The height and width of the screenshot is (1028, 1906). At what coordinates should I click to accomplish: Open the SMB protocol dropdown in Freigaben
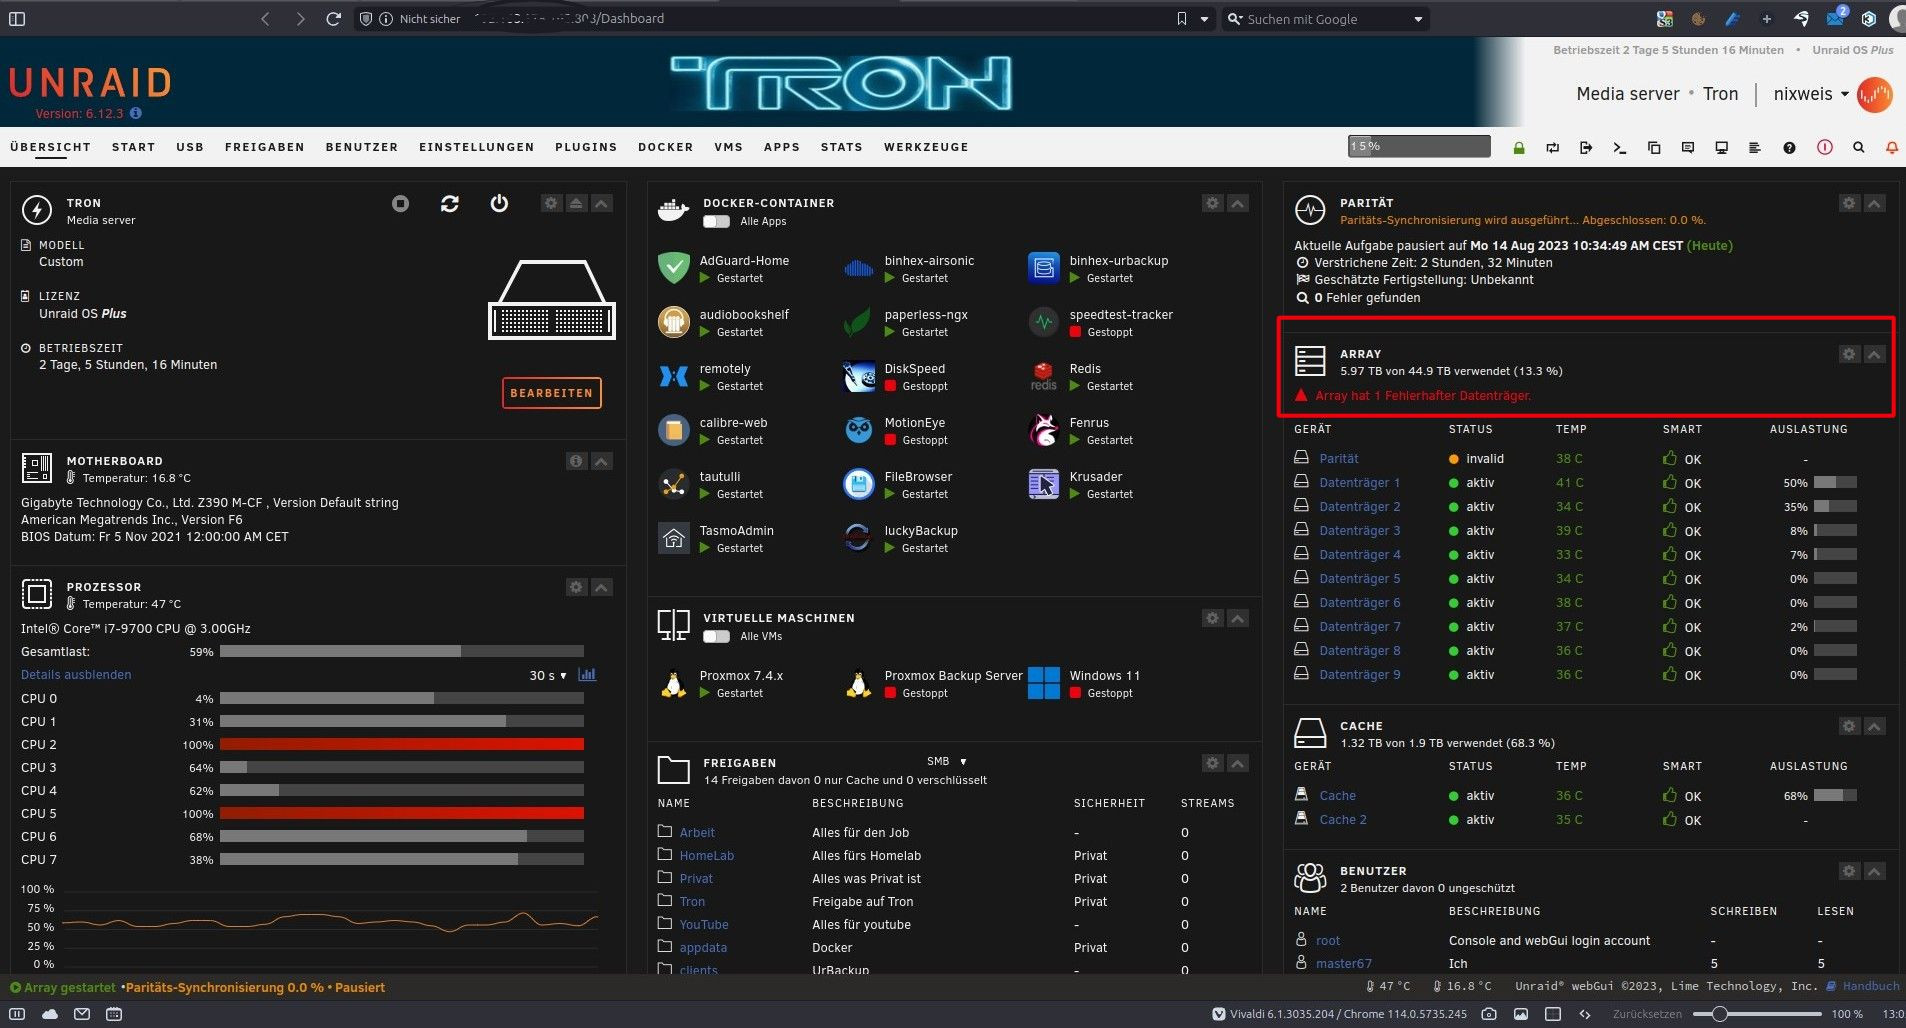click(x=946, y=762)
